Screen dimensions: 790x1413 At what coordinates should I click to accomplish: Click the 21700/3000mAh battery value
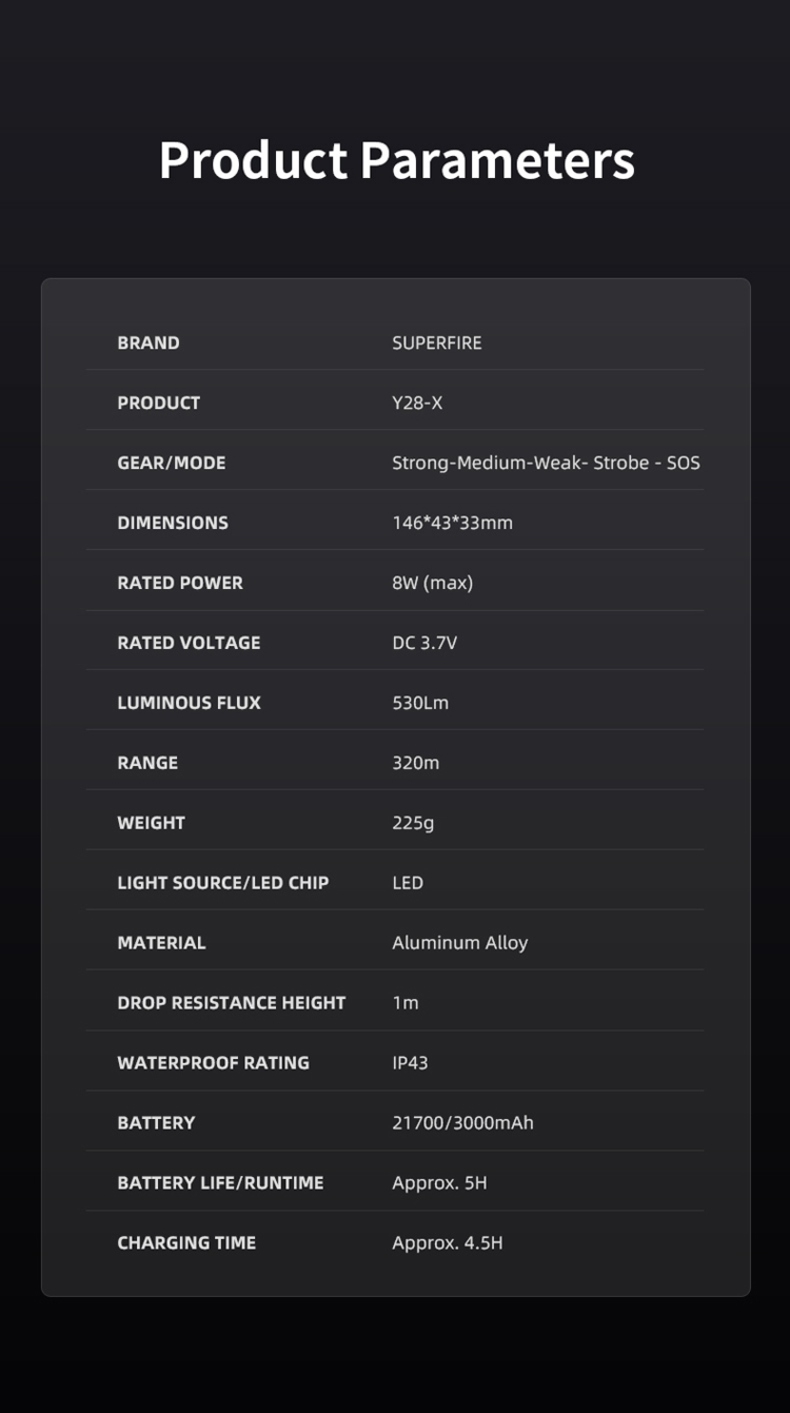462,1123
